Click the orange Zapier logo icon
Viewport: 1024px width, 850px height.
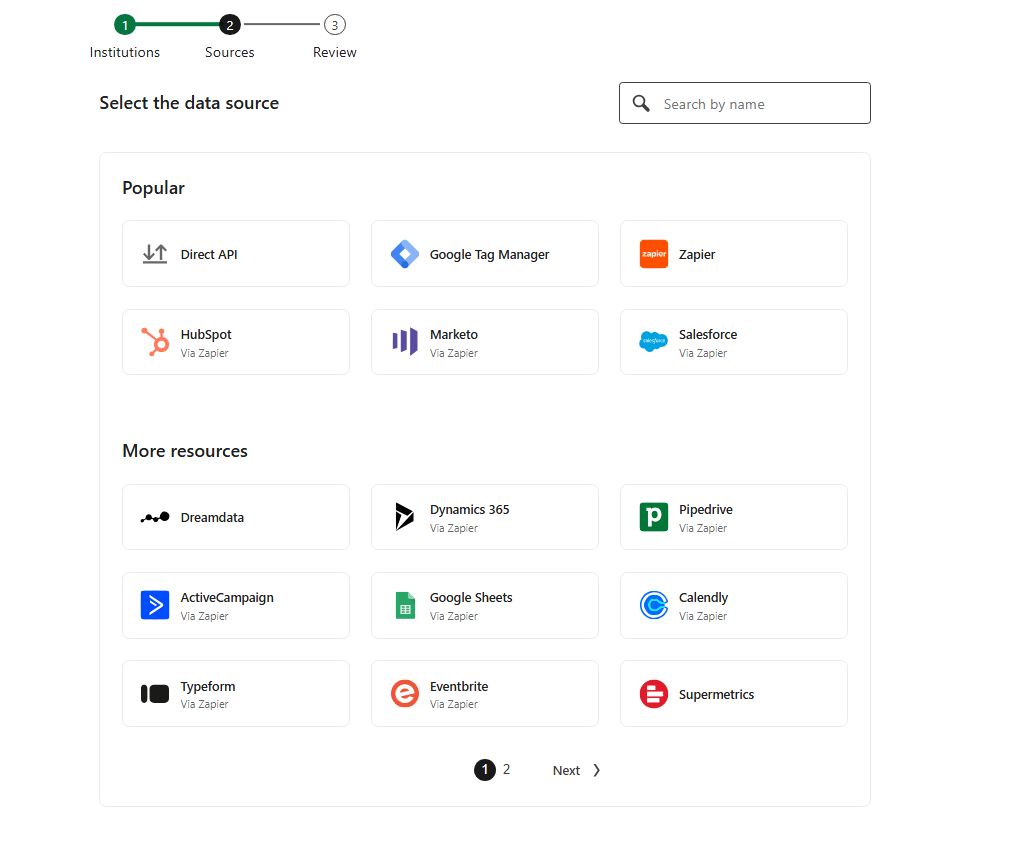click(x=654, y=254)
